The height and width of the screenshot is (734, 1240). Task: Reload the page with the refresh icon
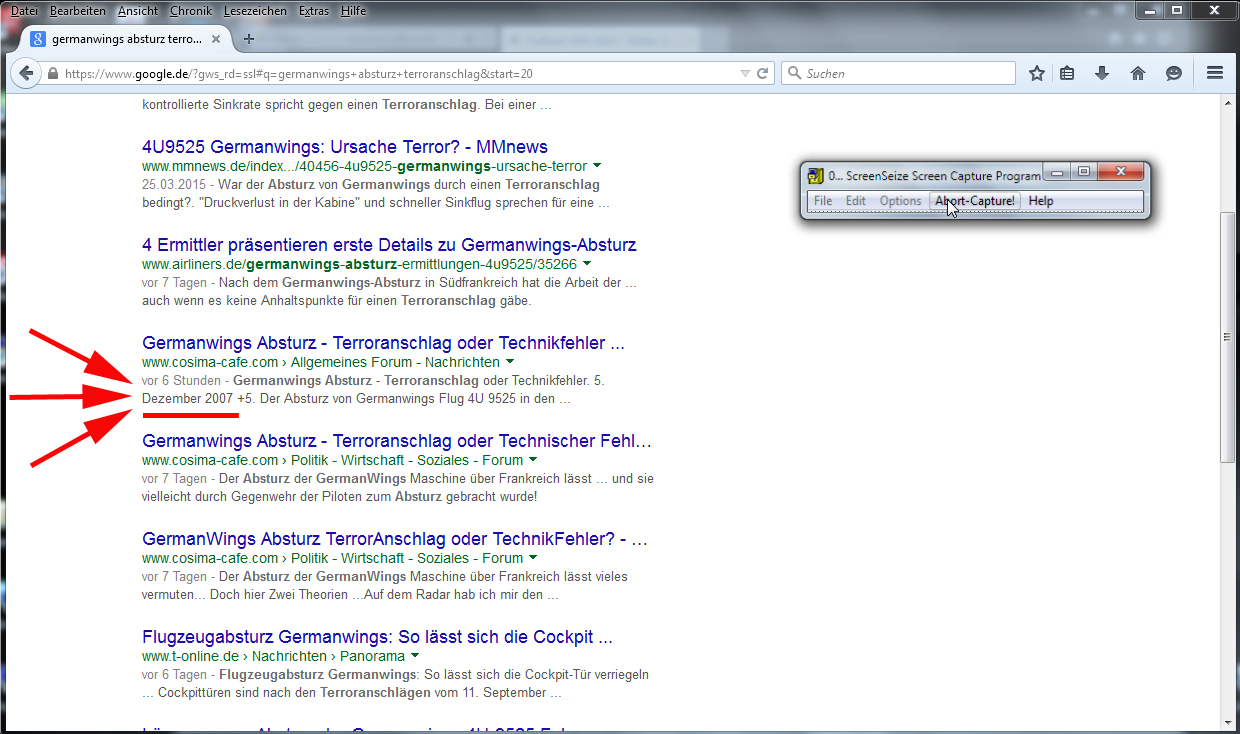click(x=762, y=74)
